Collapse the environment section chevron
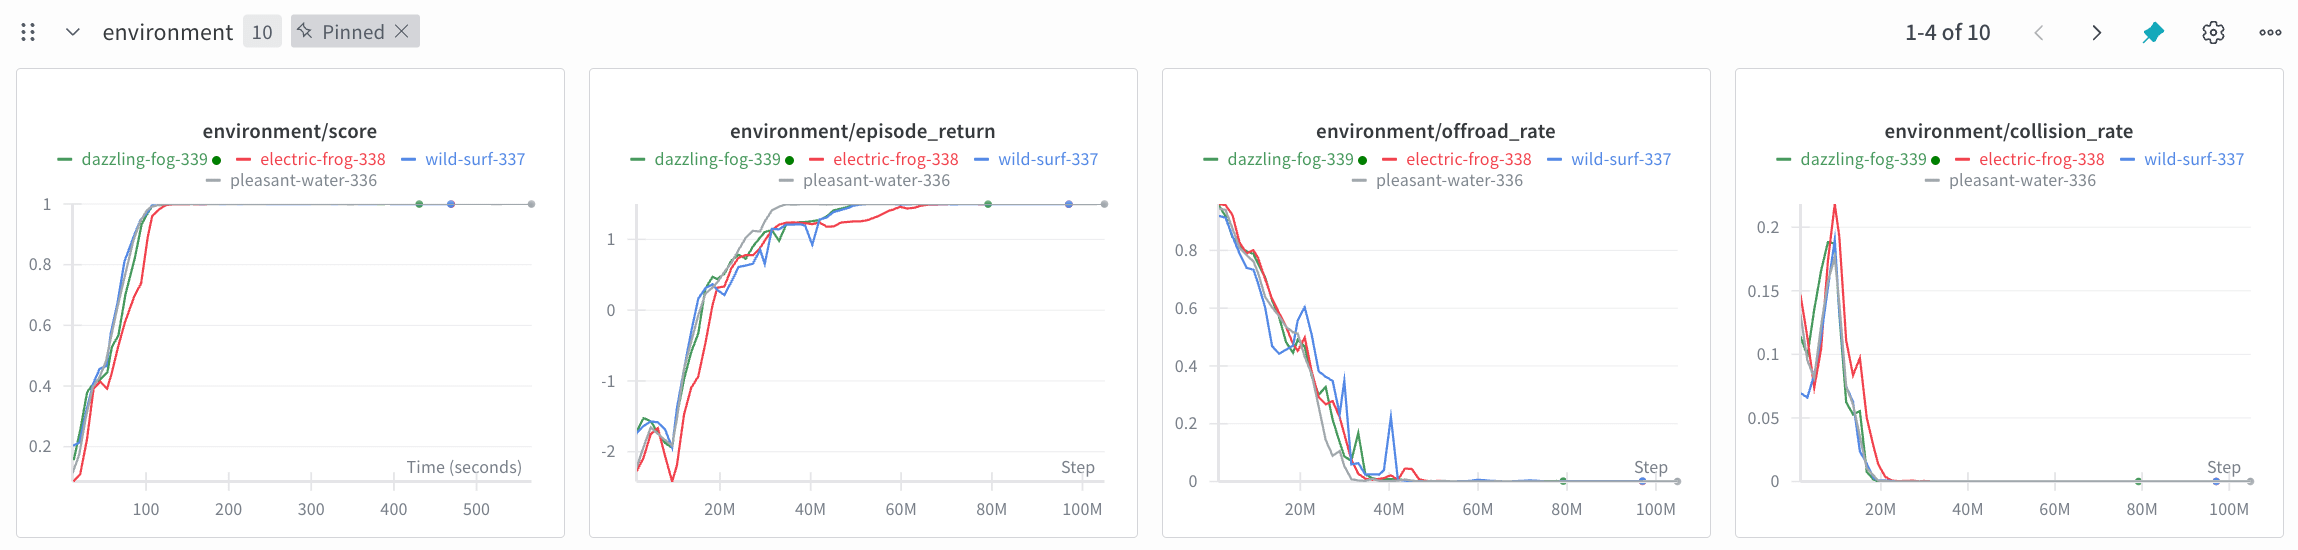Viewport: 2298px width, 550px height. coord(72,32)
